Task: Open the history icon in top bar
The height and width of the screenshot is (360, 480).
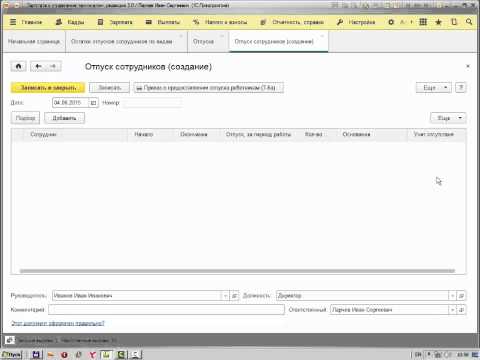Action: pos(454,22)
